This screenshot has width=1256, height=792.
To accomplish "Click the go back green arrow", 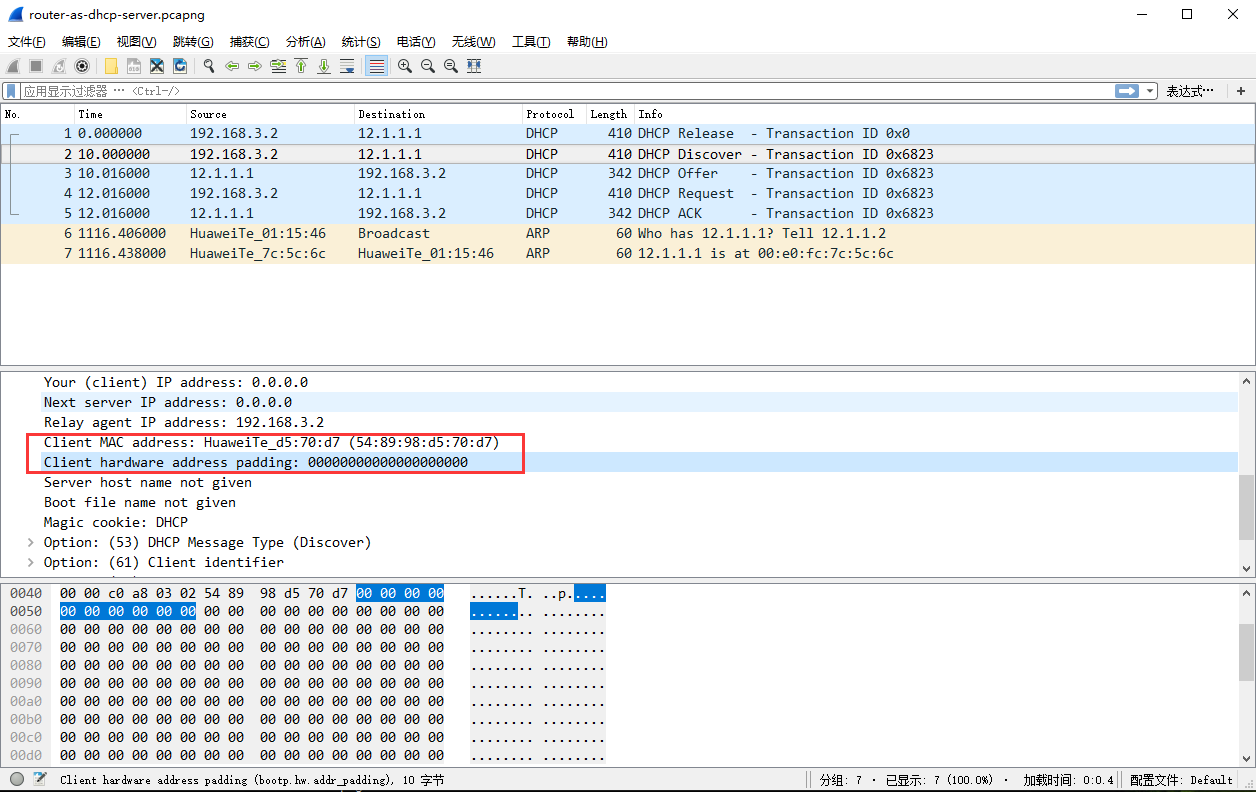I will pos(232,66).
